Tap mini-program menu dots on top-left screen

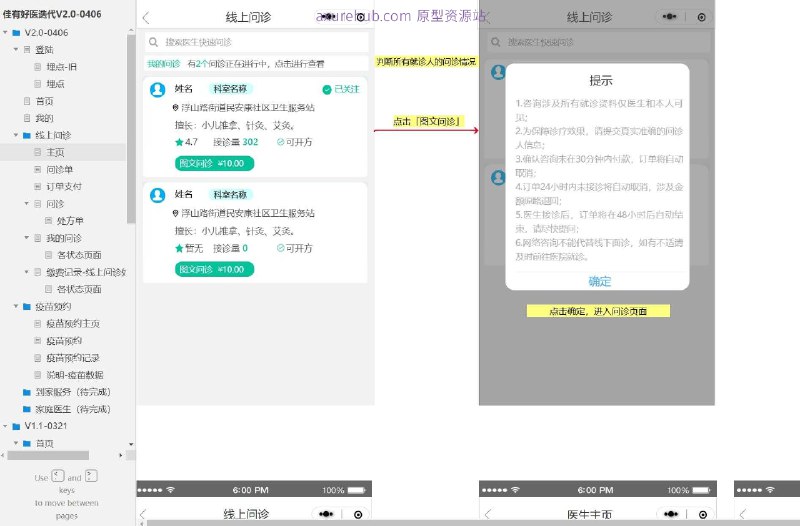(x=328, y=17)
